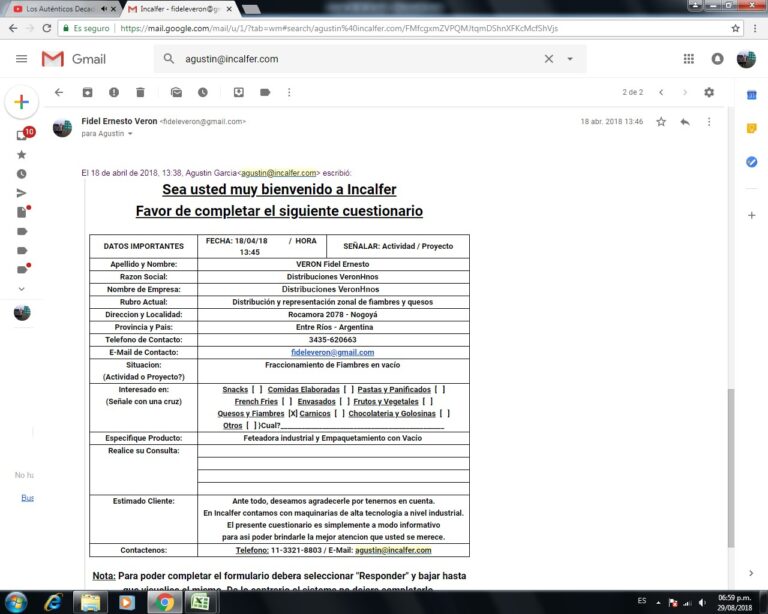Star the message from Fidel Ernesto Veron
Image resolution: width=768 pixels, height=614 pixels.
661,122
